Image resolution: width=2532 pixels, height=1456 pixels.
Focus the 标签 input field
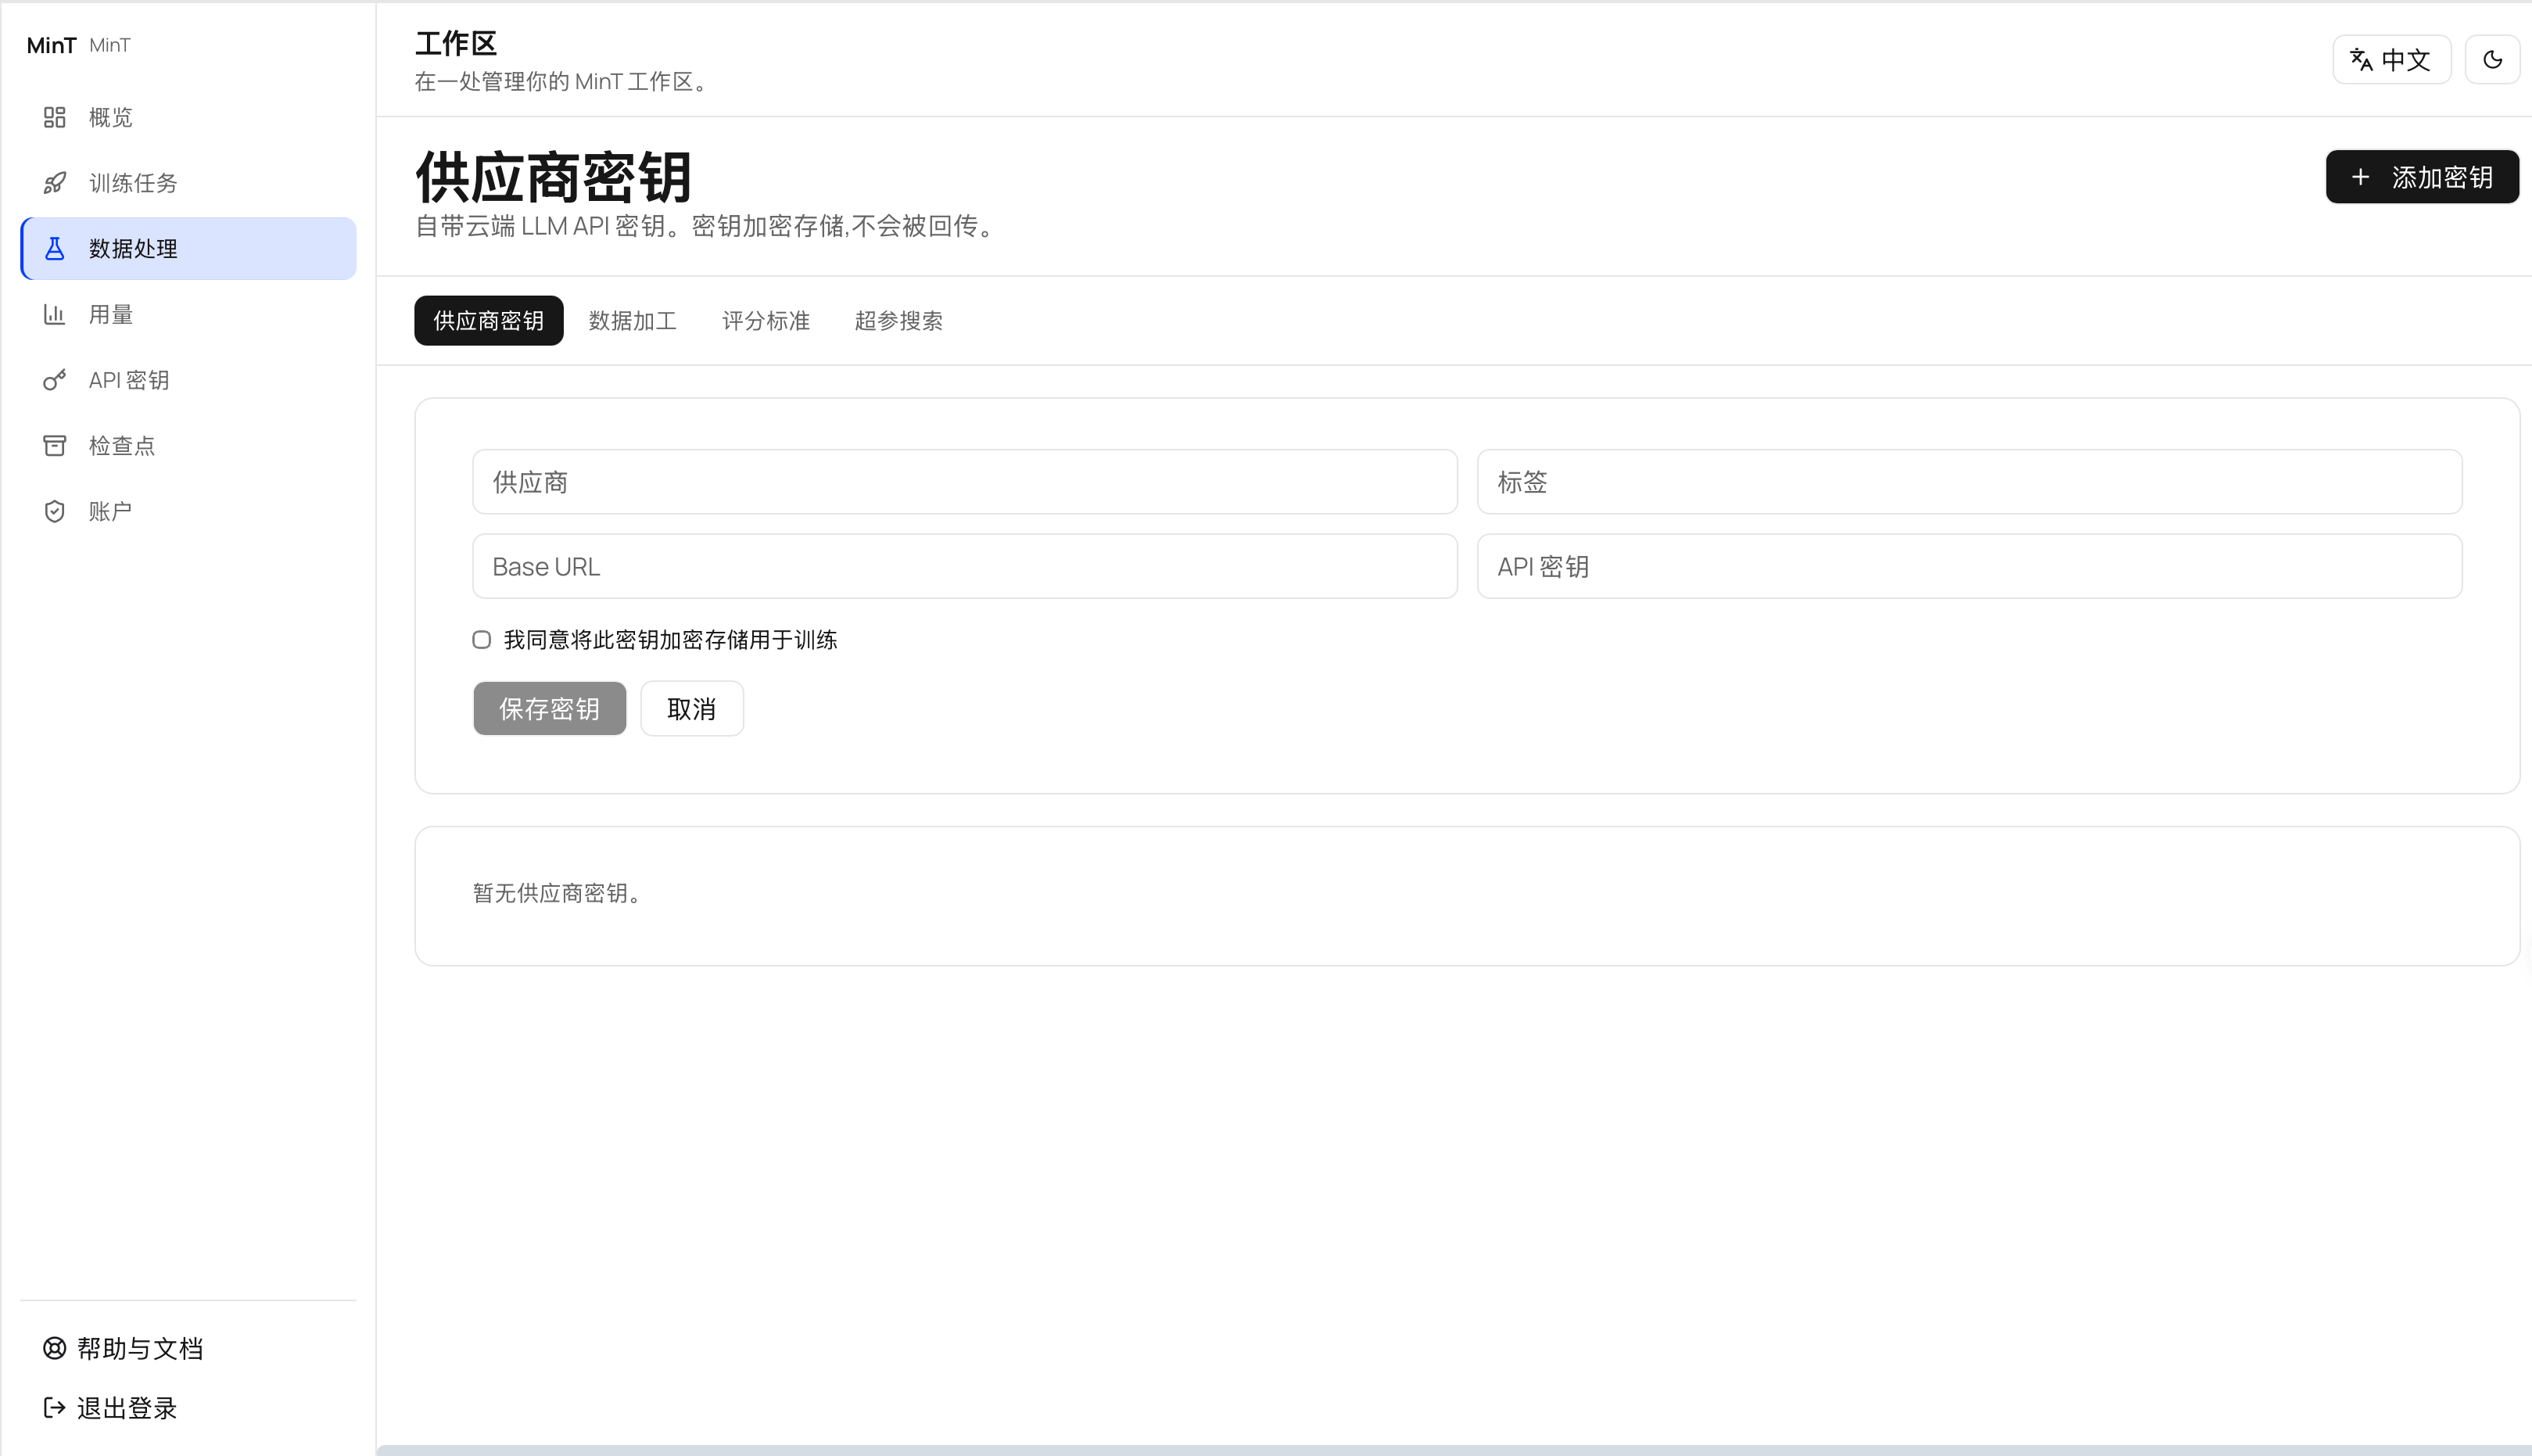tap(1969, 482)
